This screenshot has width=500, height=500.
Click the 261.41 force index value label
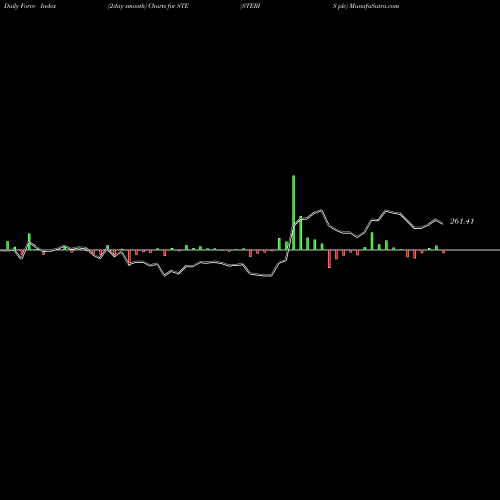[462, 221]
